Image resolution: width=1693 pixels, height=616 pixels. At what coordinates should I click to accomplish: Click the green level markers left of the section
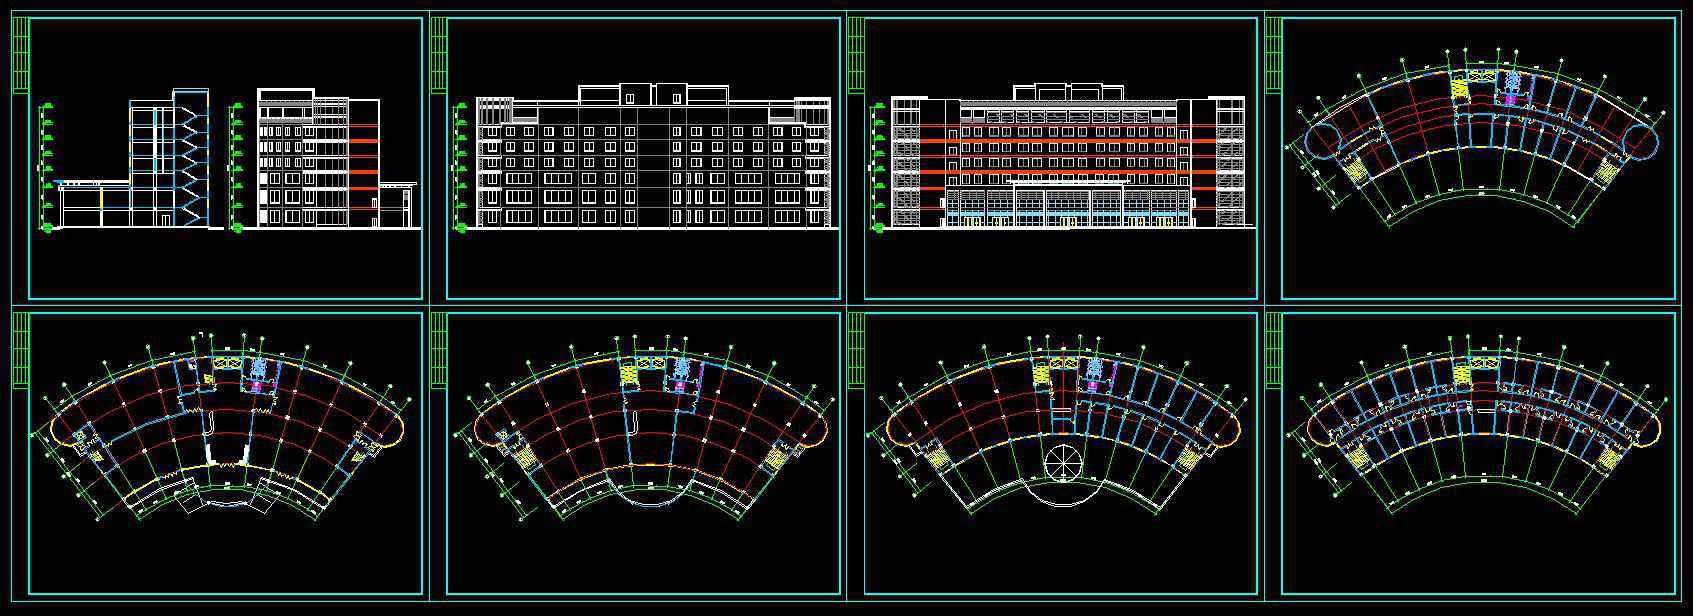(x=47, y=167)
